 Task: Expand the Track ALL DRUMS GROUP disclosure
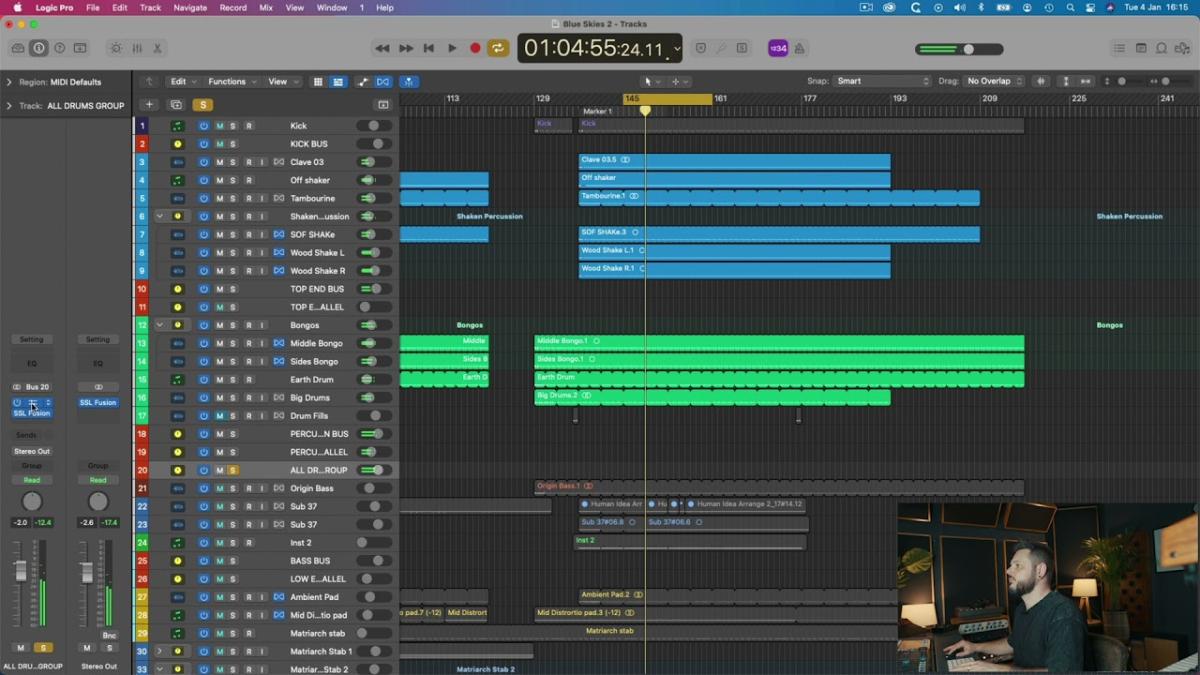9,105
